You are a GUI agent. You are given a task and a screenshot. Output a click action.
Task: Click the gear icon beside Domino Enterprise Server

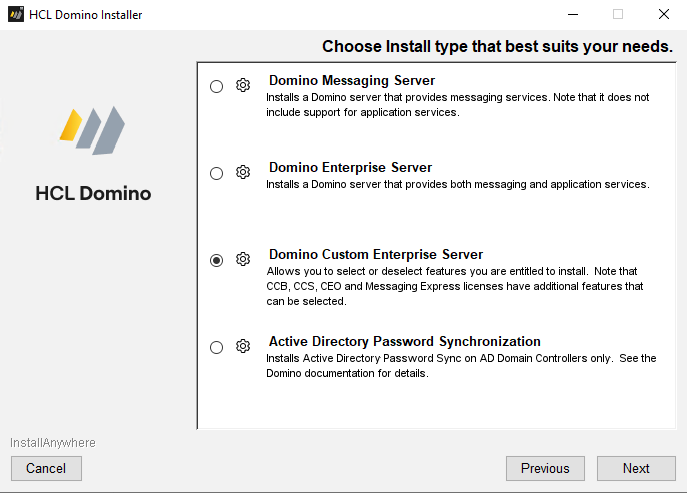point(243,172)
